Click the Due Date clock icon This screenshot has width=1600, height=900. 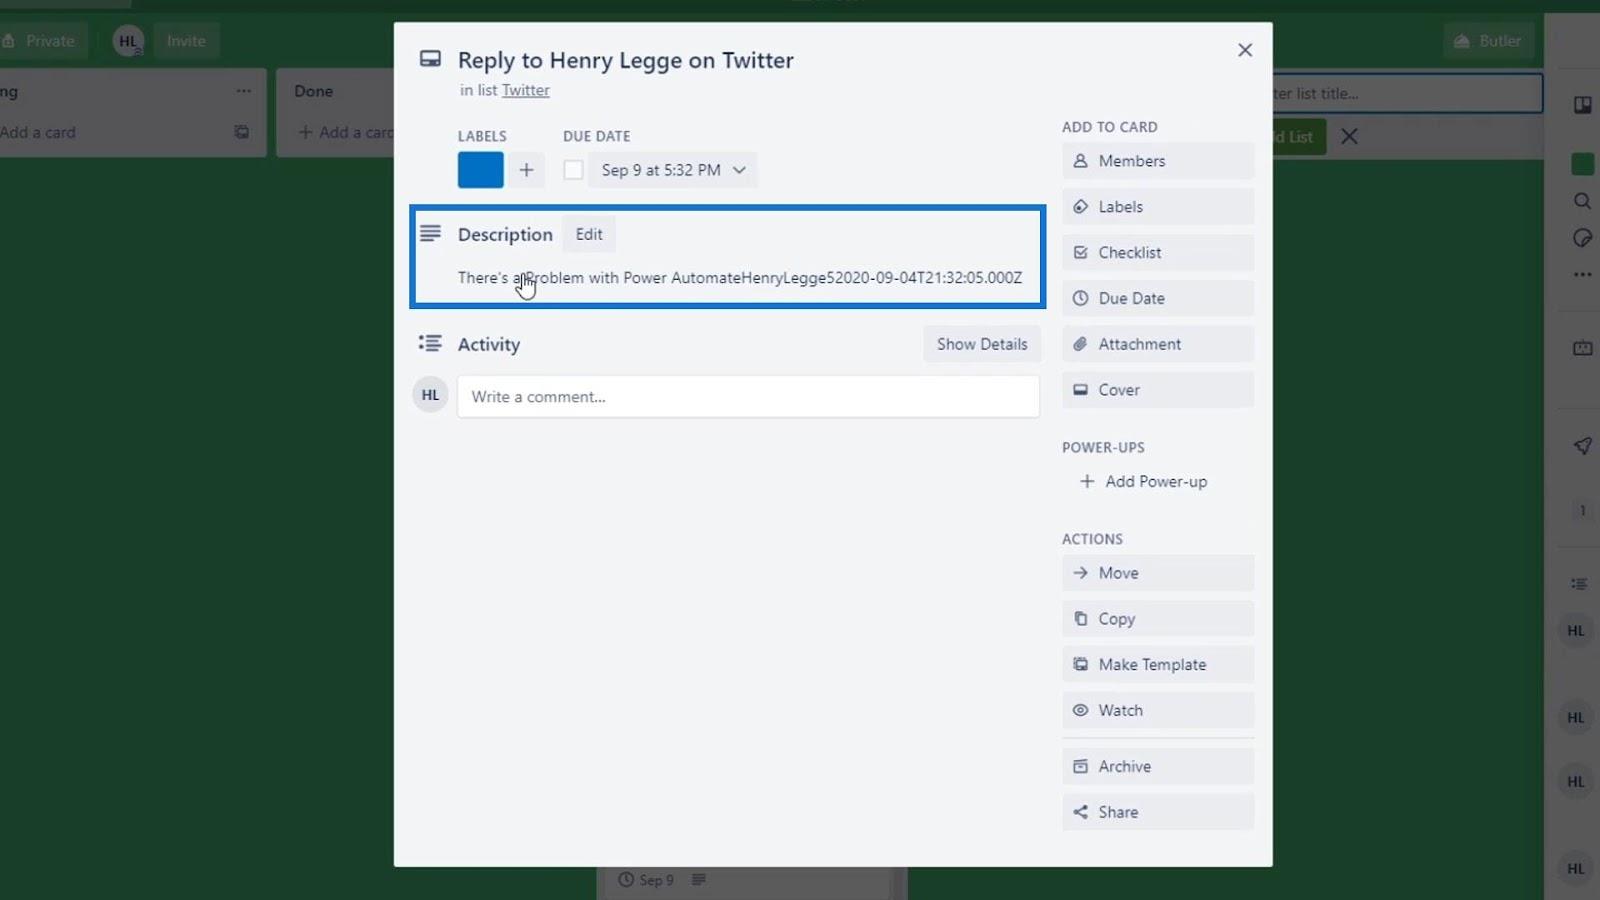click(x=1080, y=298)
